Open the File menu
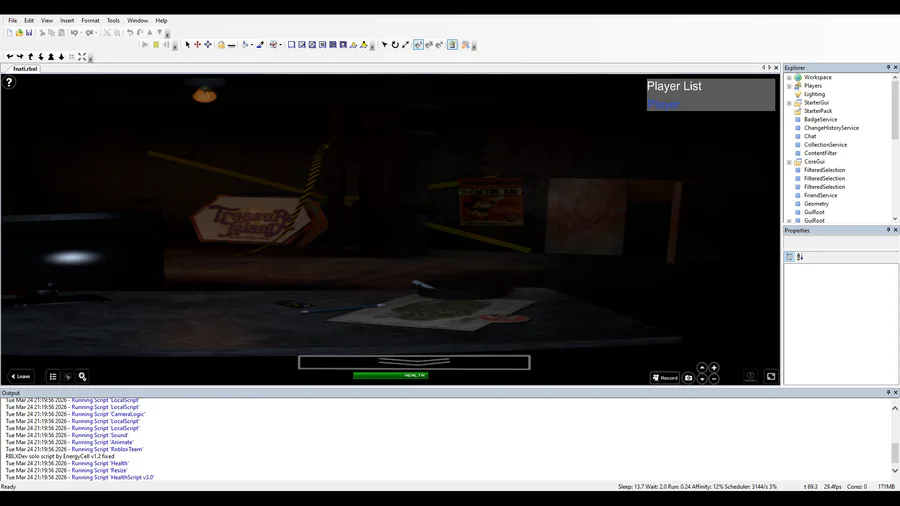The height and width of the screenshot is (506, 900). click(x=13, y=21)
